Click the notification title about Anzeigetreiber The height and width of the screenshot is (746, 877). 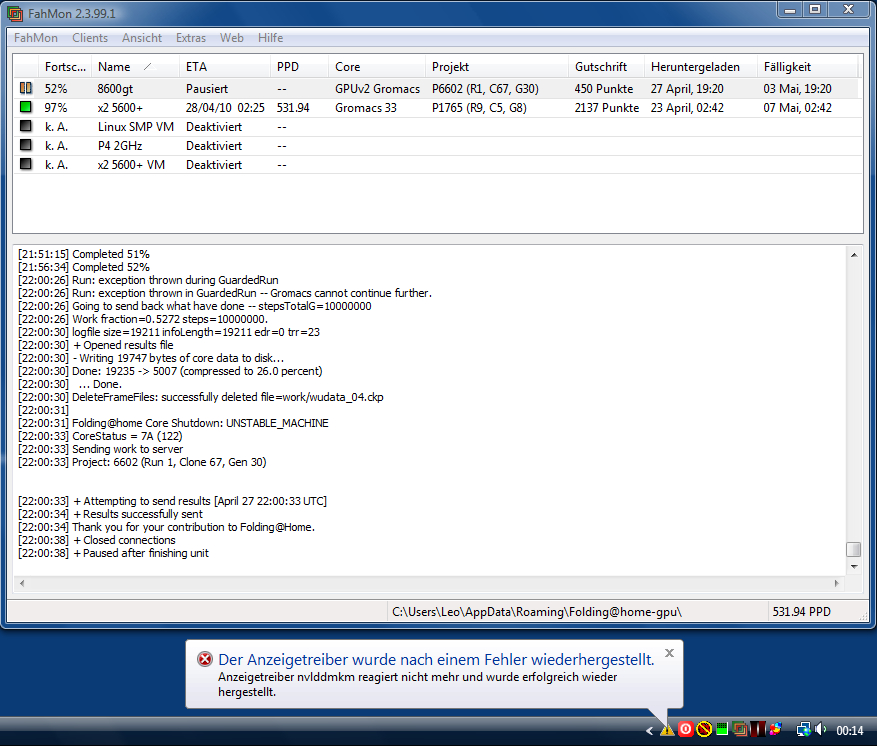coord(436,659)
